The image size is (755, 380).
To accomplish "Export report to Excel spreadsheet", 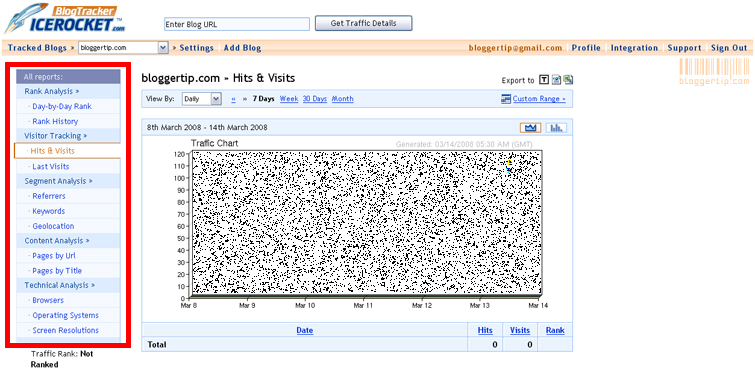I will (568, 80).
